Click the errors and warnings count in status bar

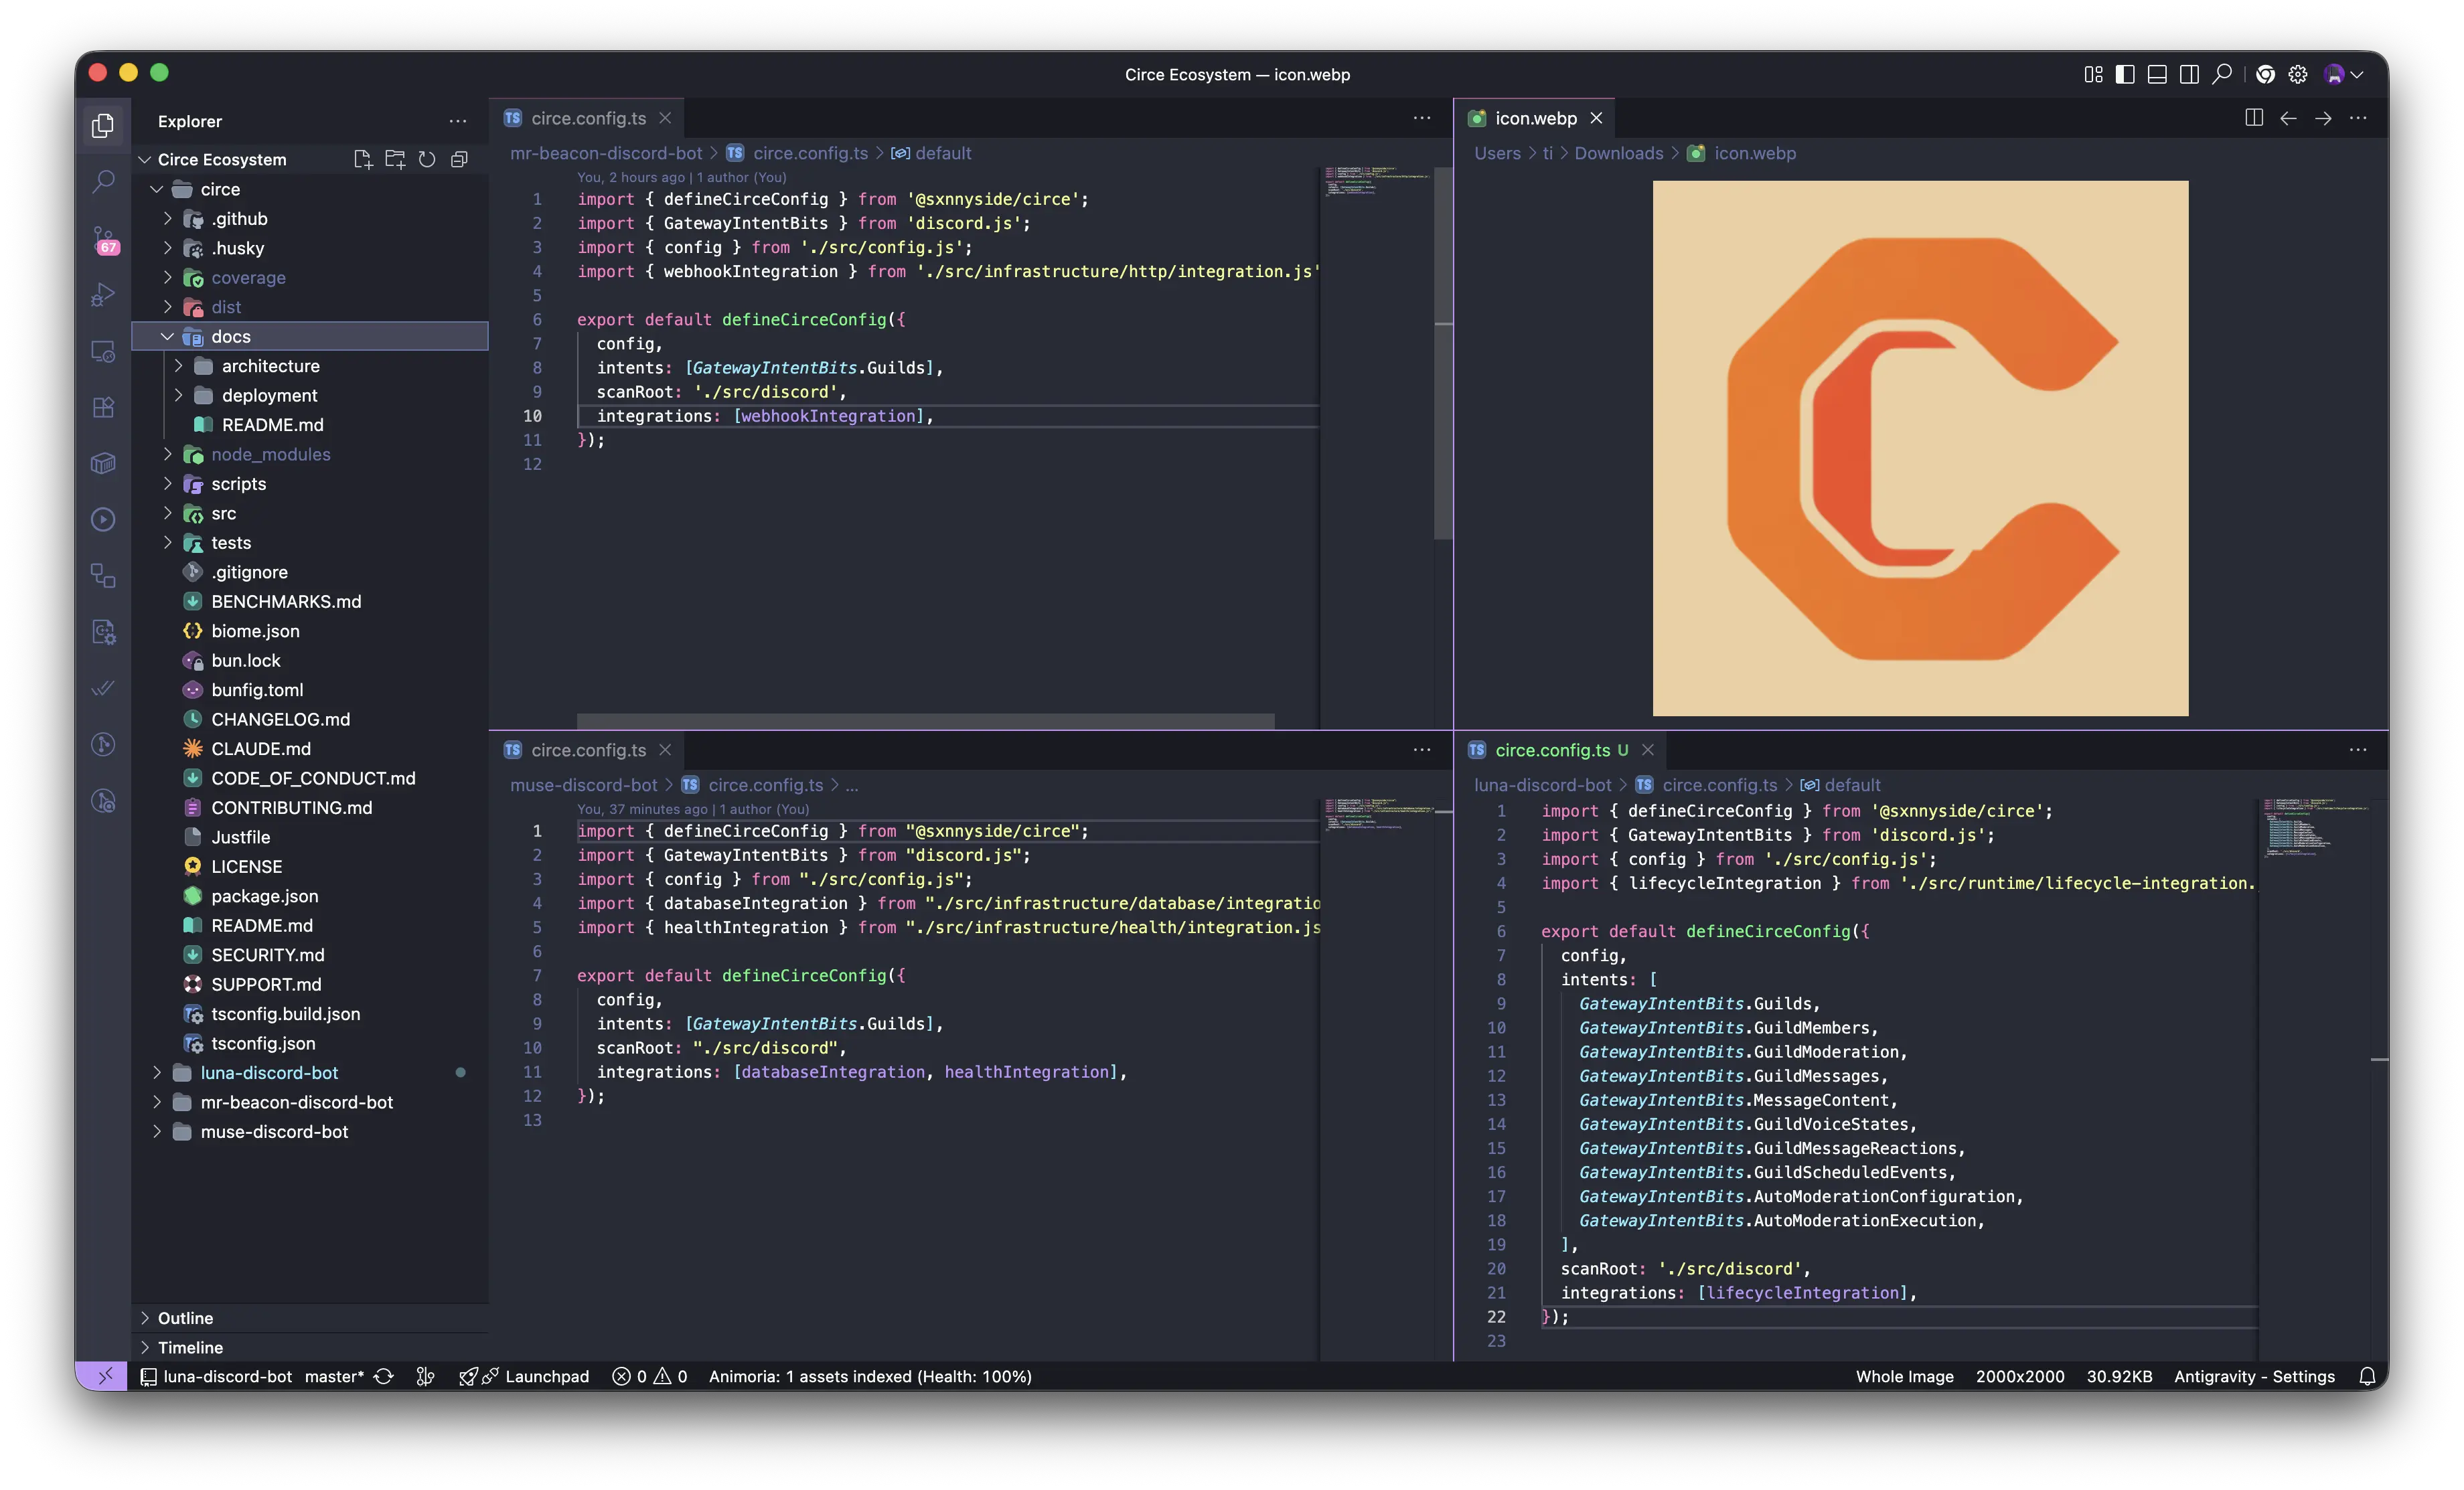click(650, 1376)
